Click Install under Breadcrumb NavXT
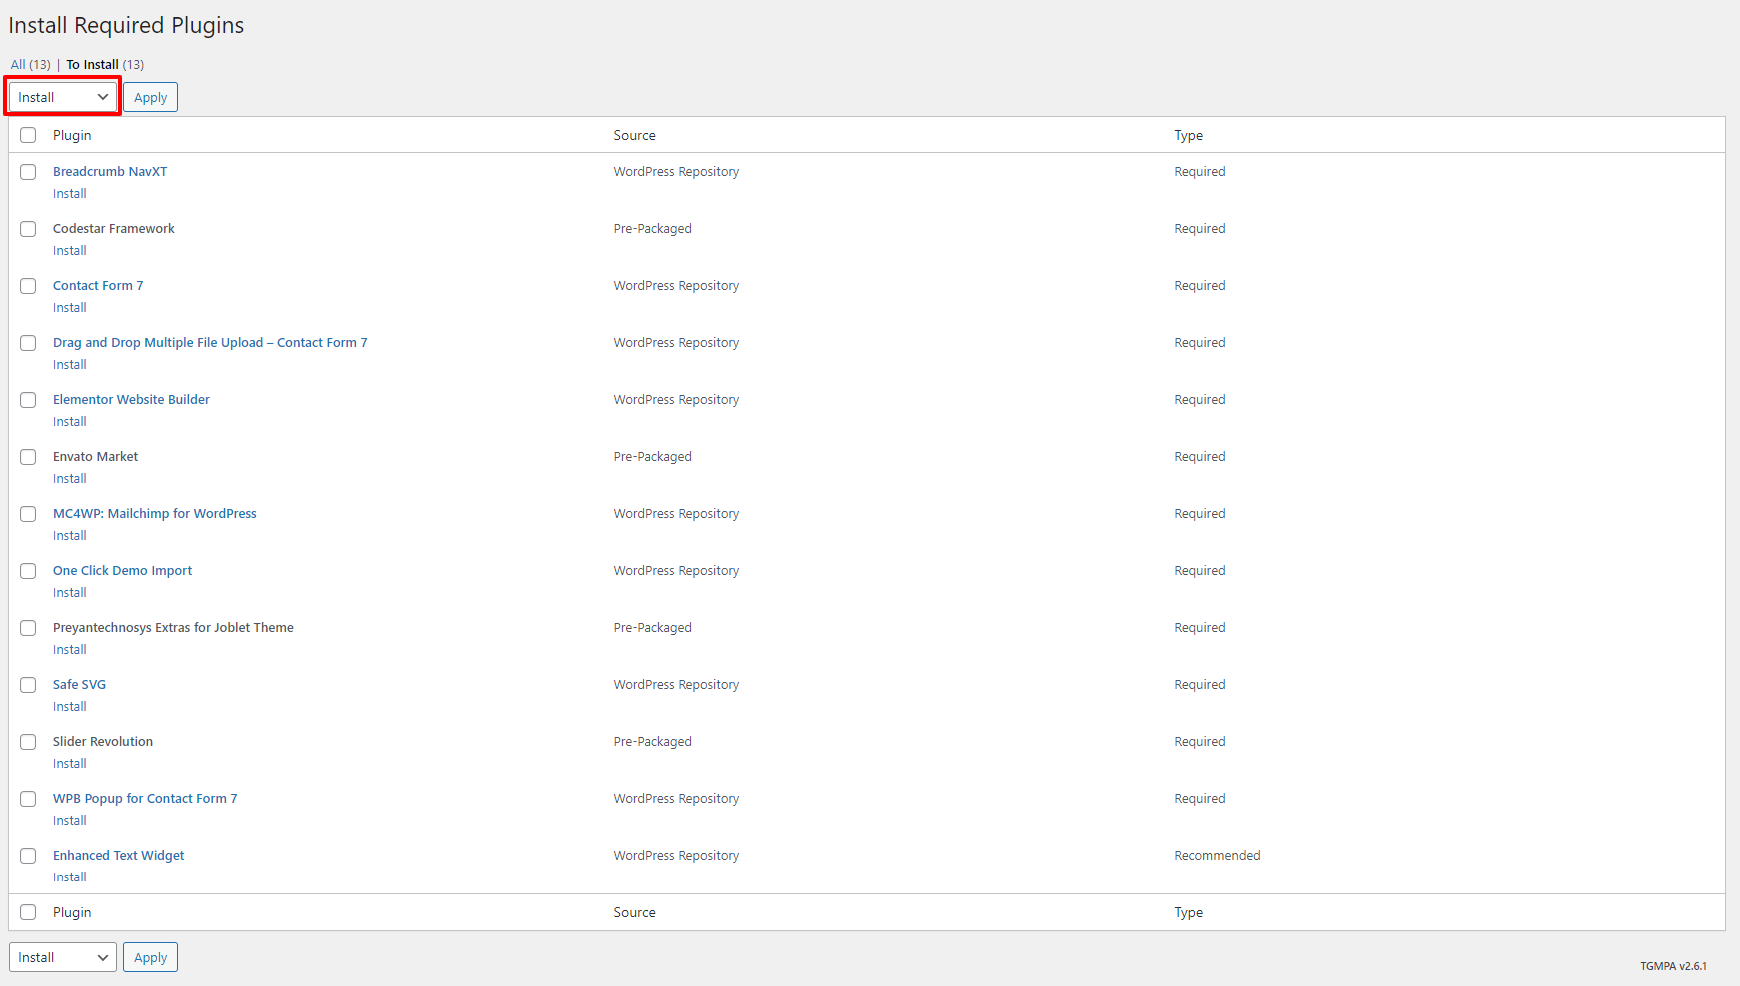 pos(70,194)
